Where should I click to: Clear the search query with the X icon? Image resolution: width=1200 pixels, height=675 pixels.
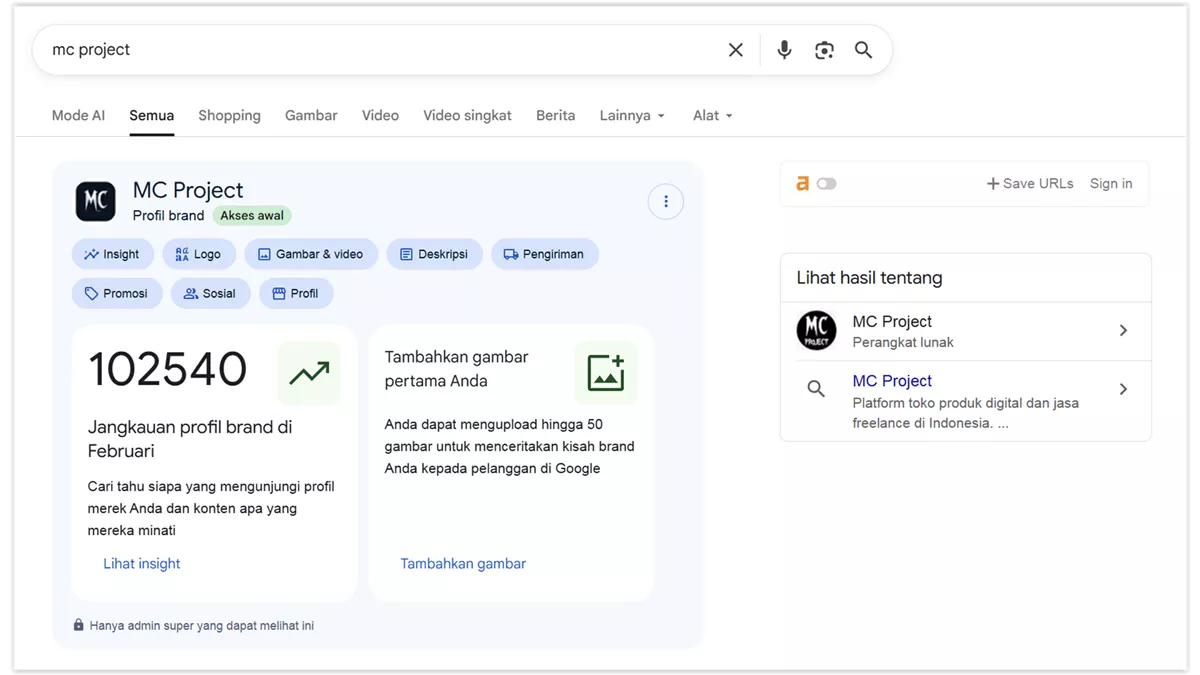tap(735, 49)
